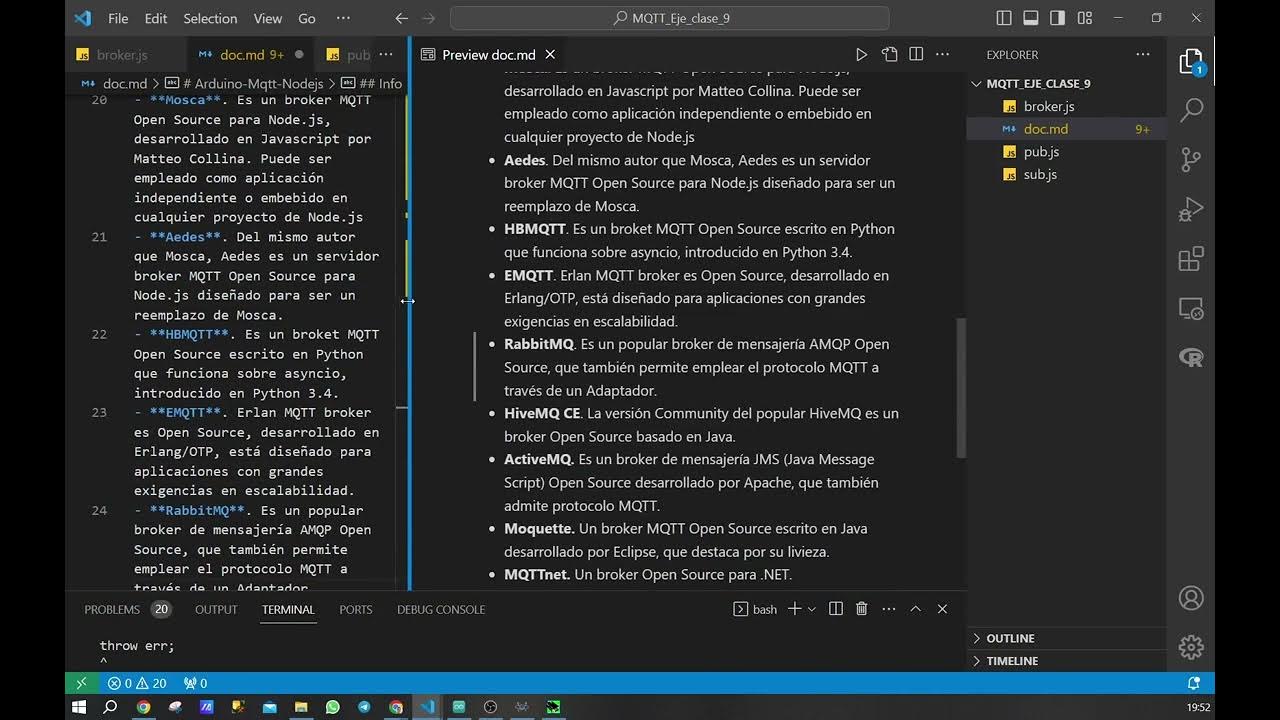Go forward using navigation arrow

[429, 18]
